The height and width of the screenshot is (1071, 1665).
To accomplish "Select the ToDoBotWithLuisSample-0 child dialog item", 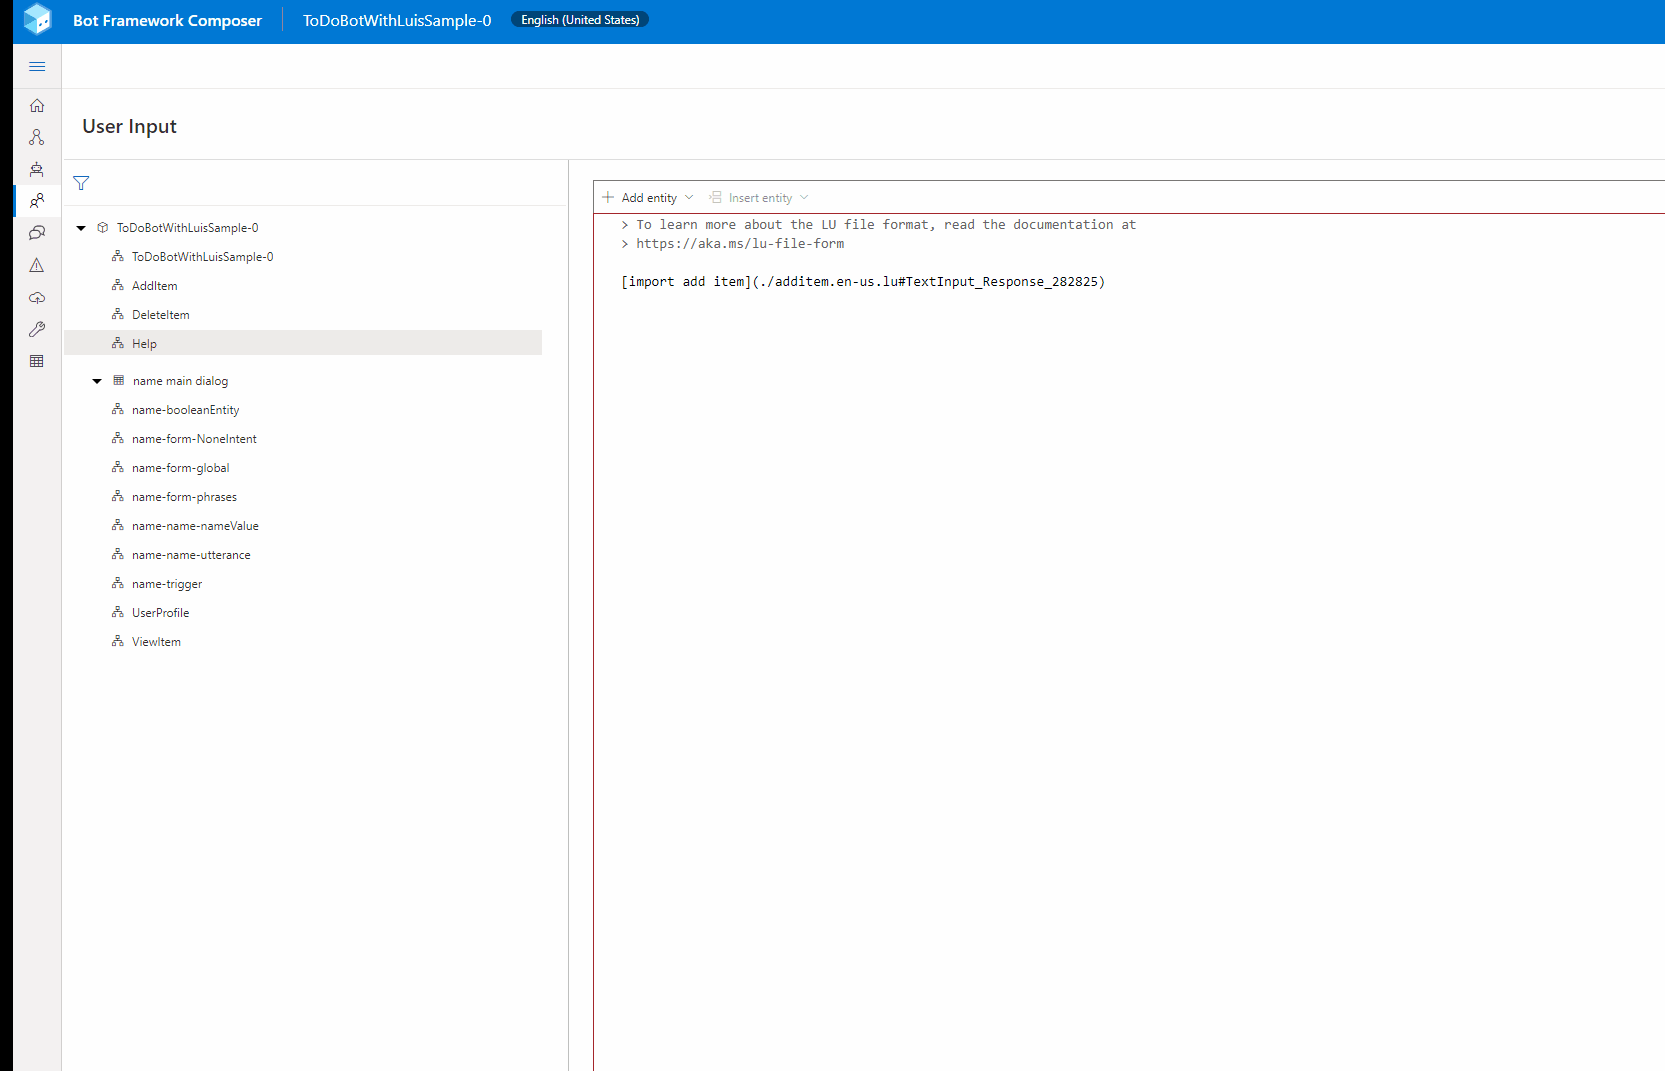I will tap(303, 257).
